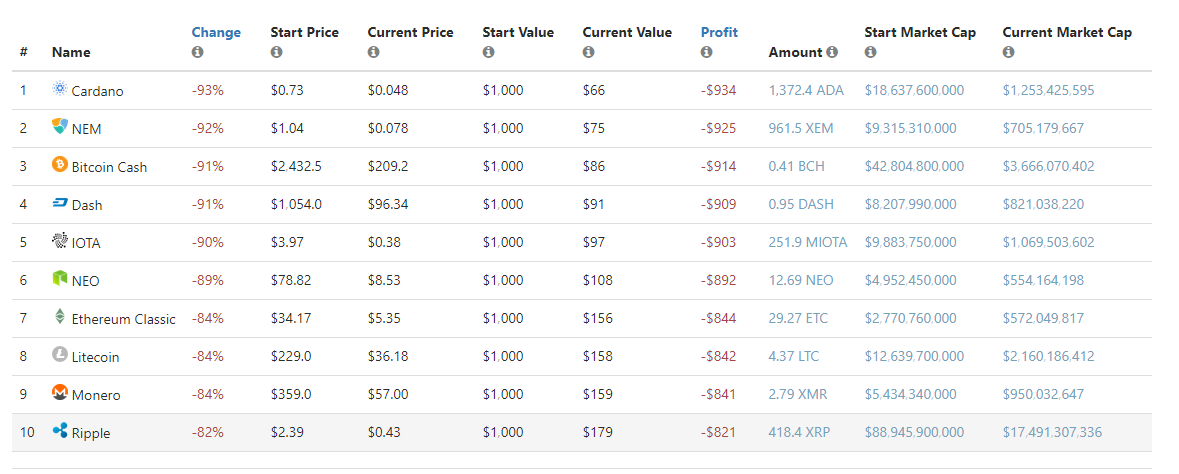Open Ethereum Classic coin name
Viewport: 1179px width, 474px height.
[123, 319]
